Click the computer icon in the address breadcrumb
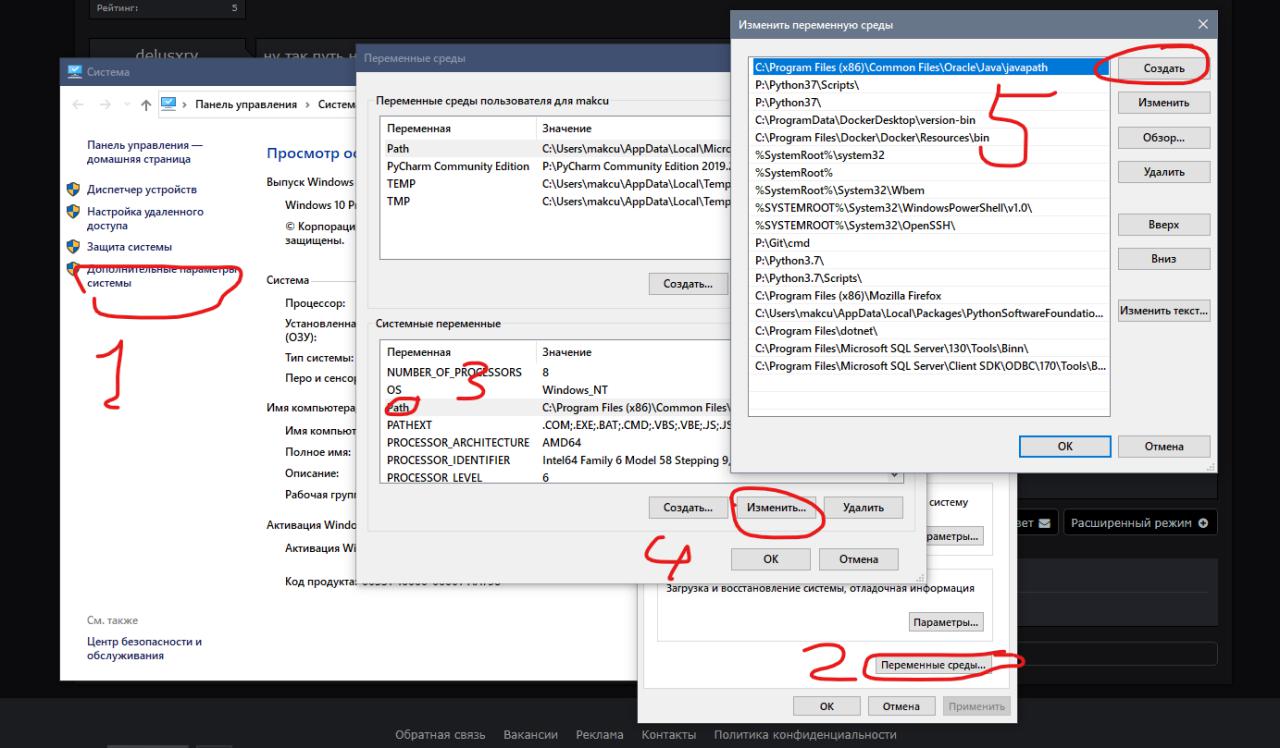This screenshot has width=1280, height=748. (x=169, y=104)
